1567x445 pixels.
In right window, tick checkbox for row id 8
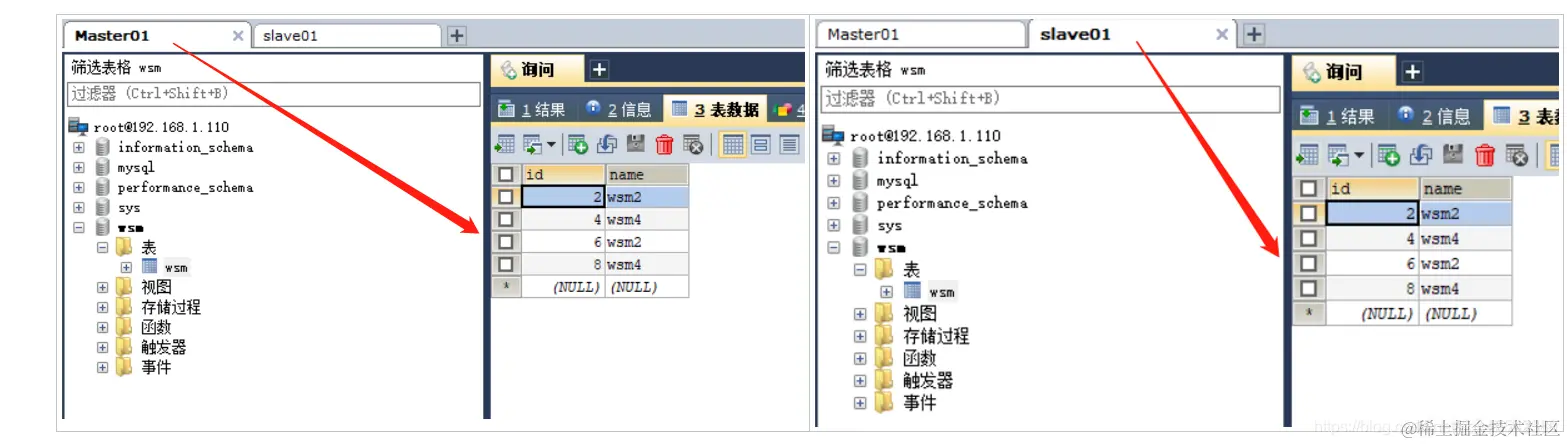tap(1308, 289)
